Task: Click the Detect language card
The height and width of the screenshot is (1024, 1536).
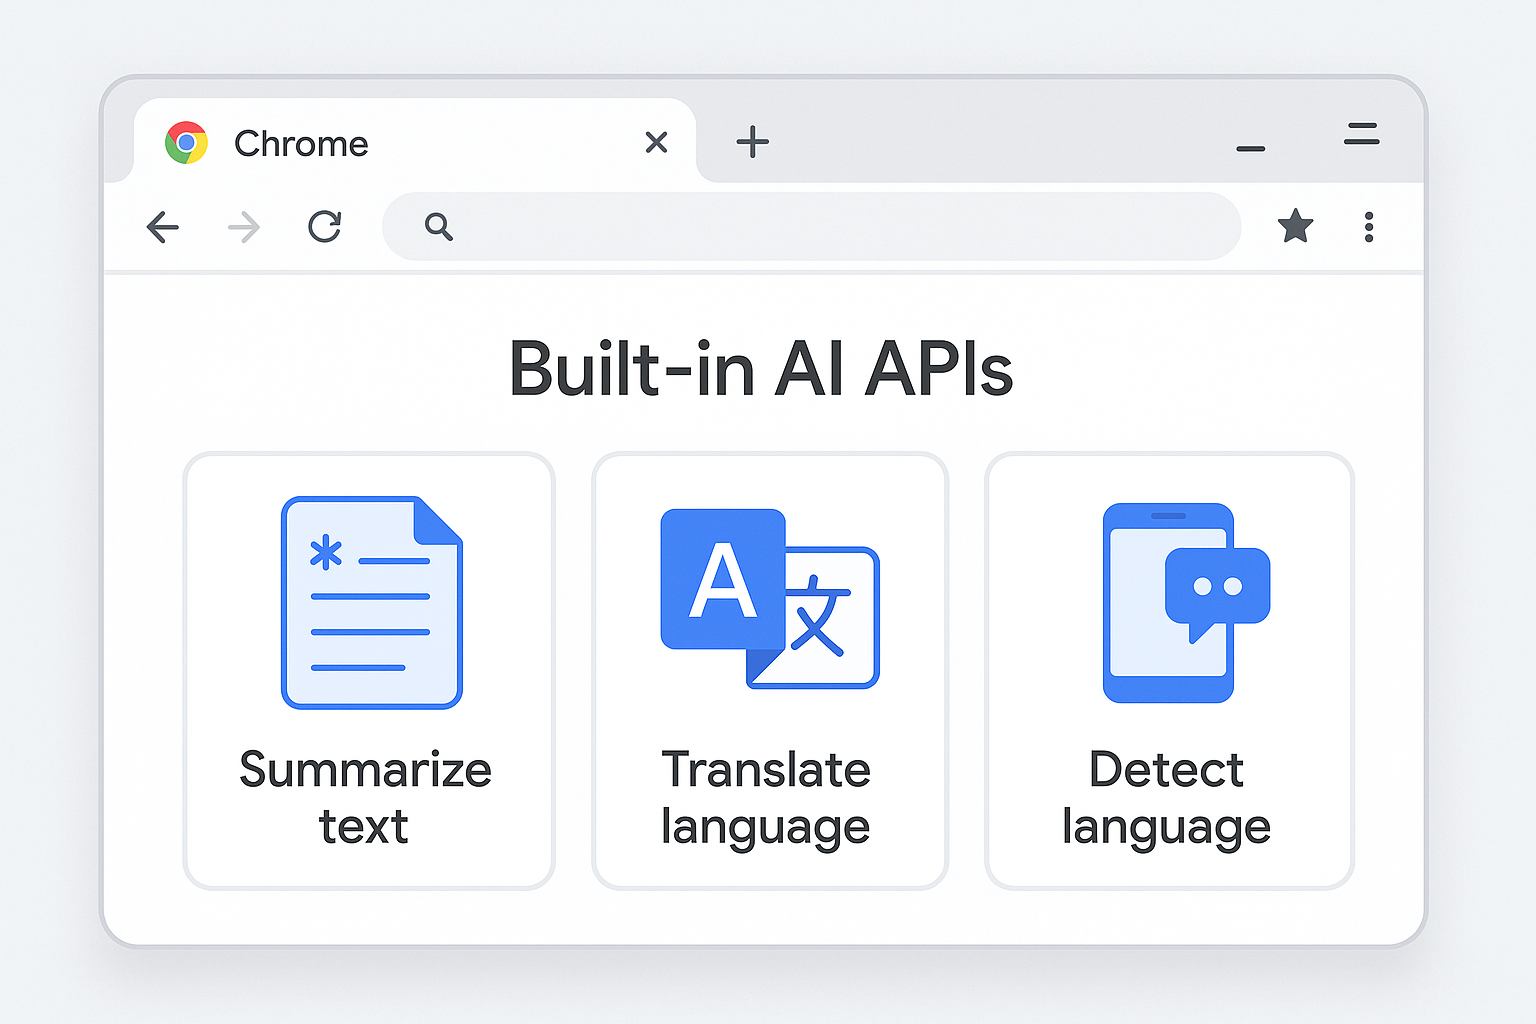Action: click(x=1168, y=670)
